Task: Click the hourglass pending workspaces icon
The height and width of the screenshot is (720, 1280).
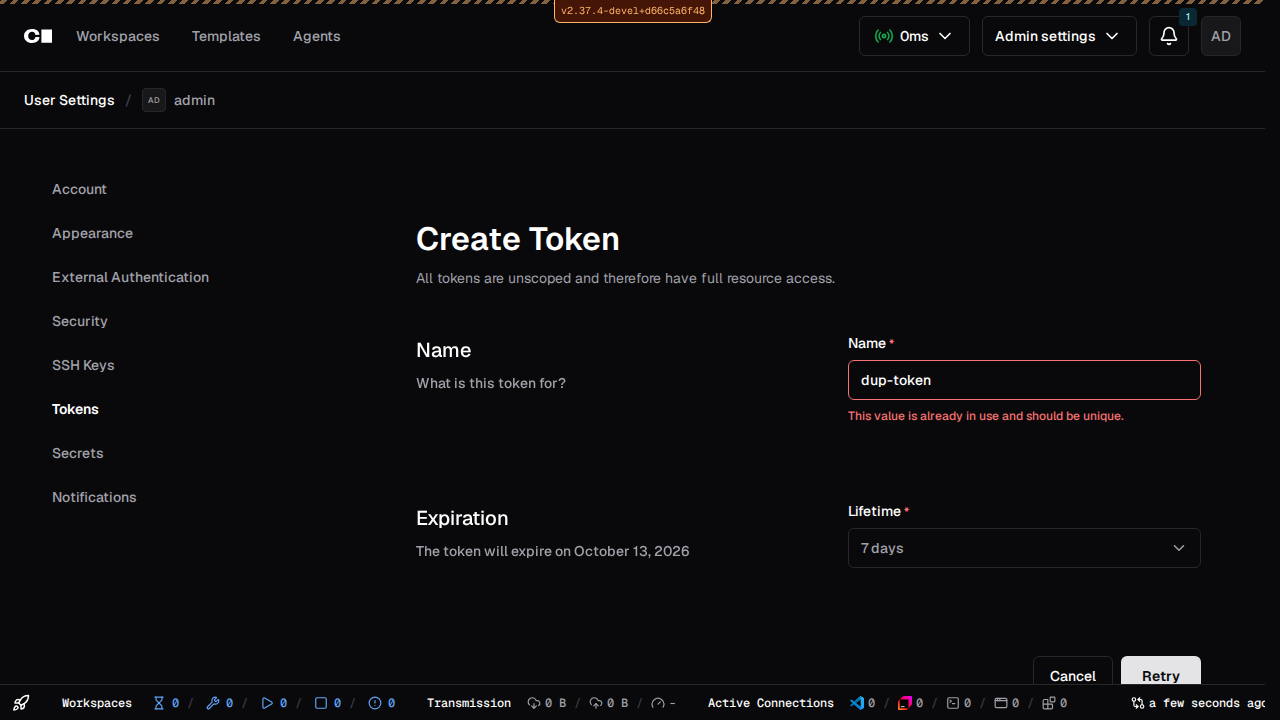Action: 158,703
